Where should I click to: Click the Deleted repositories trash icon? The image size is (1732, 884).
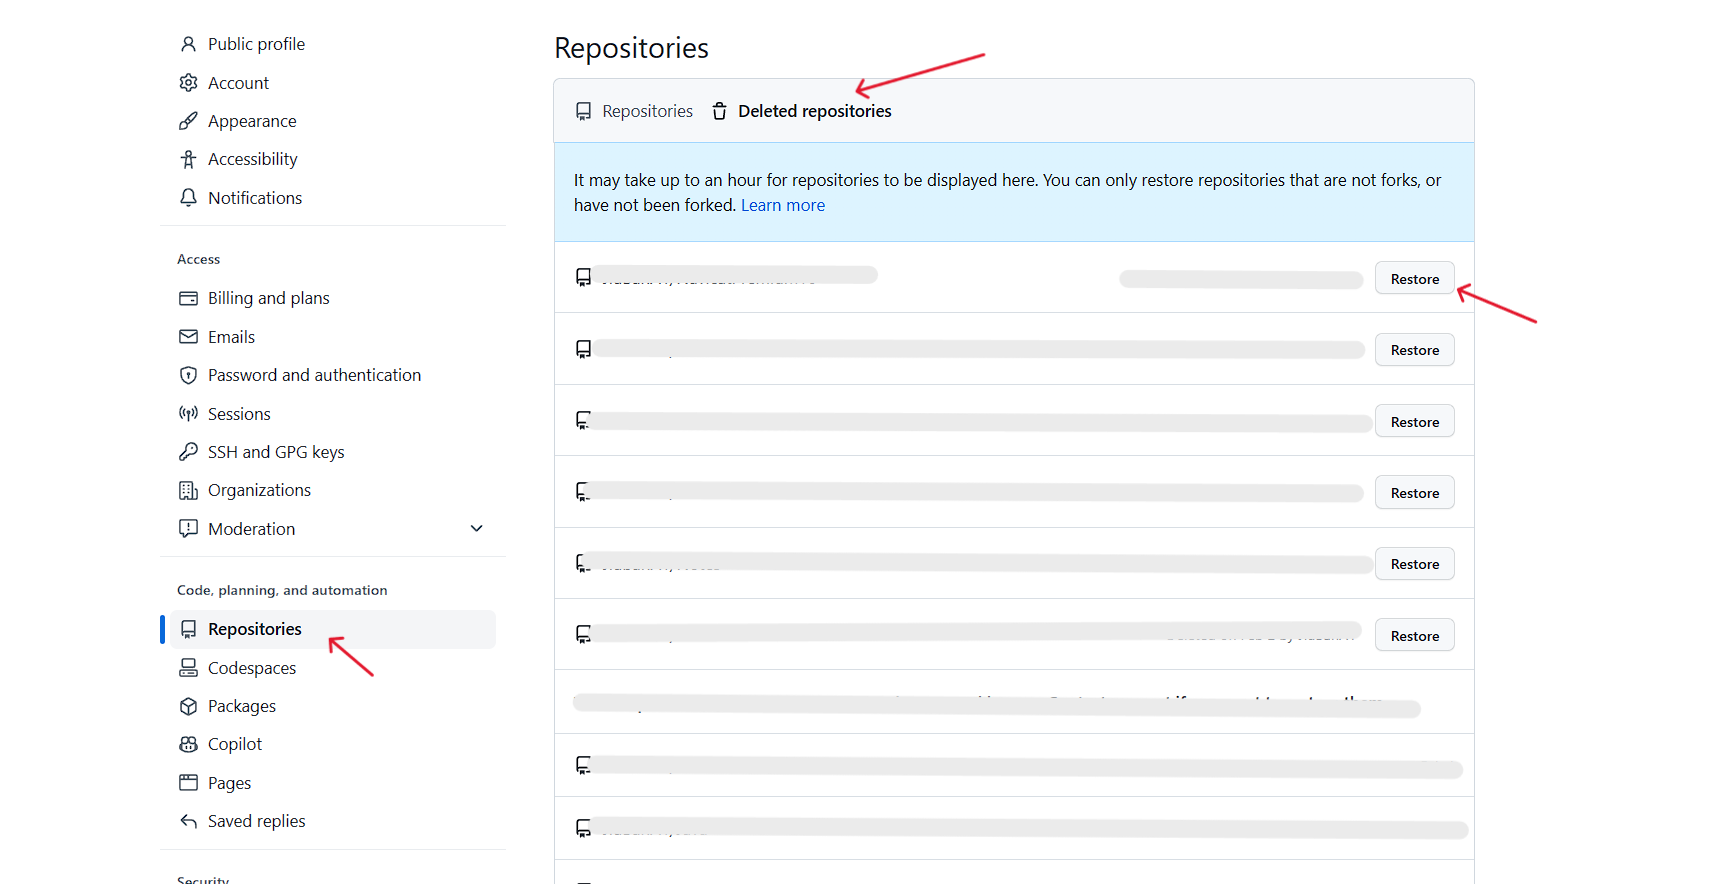[x=719, y=111]
